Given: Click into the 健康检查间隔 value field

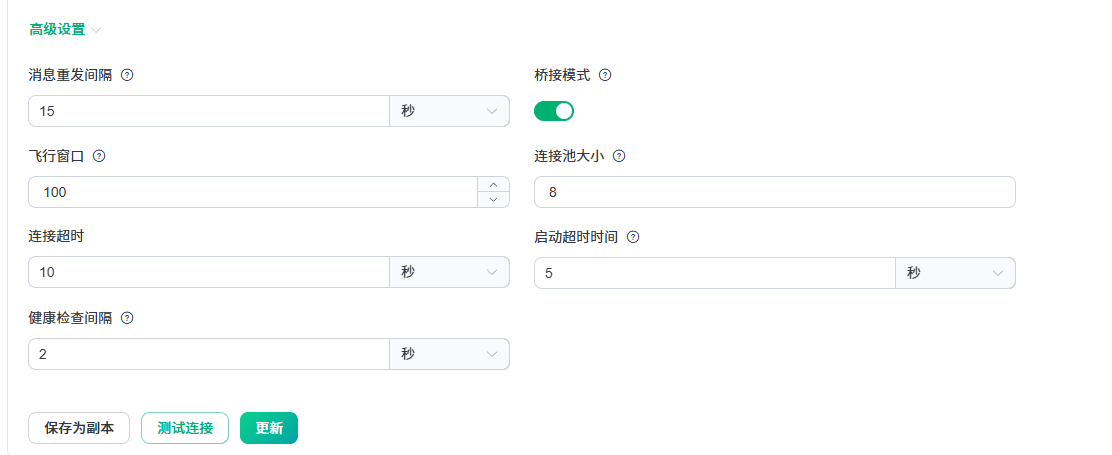Looking at the screenshot, I should (x=208, y=354).
